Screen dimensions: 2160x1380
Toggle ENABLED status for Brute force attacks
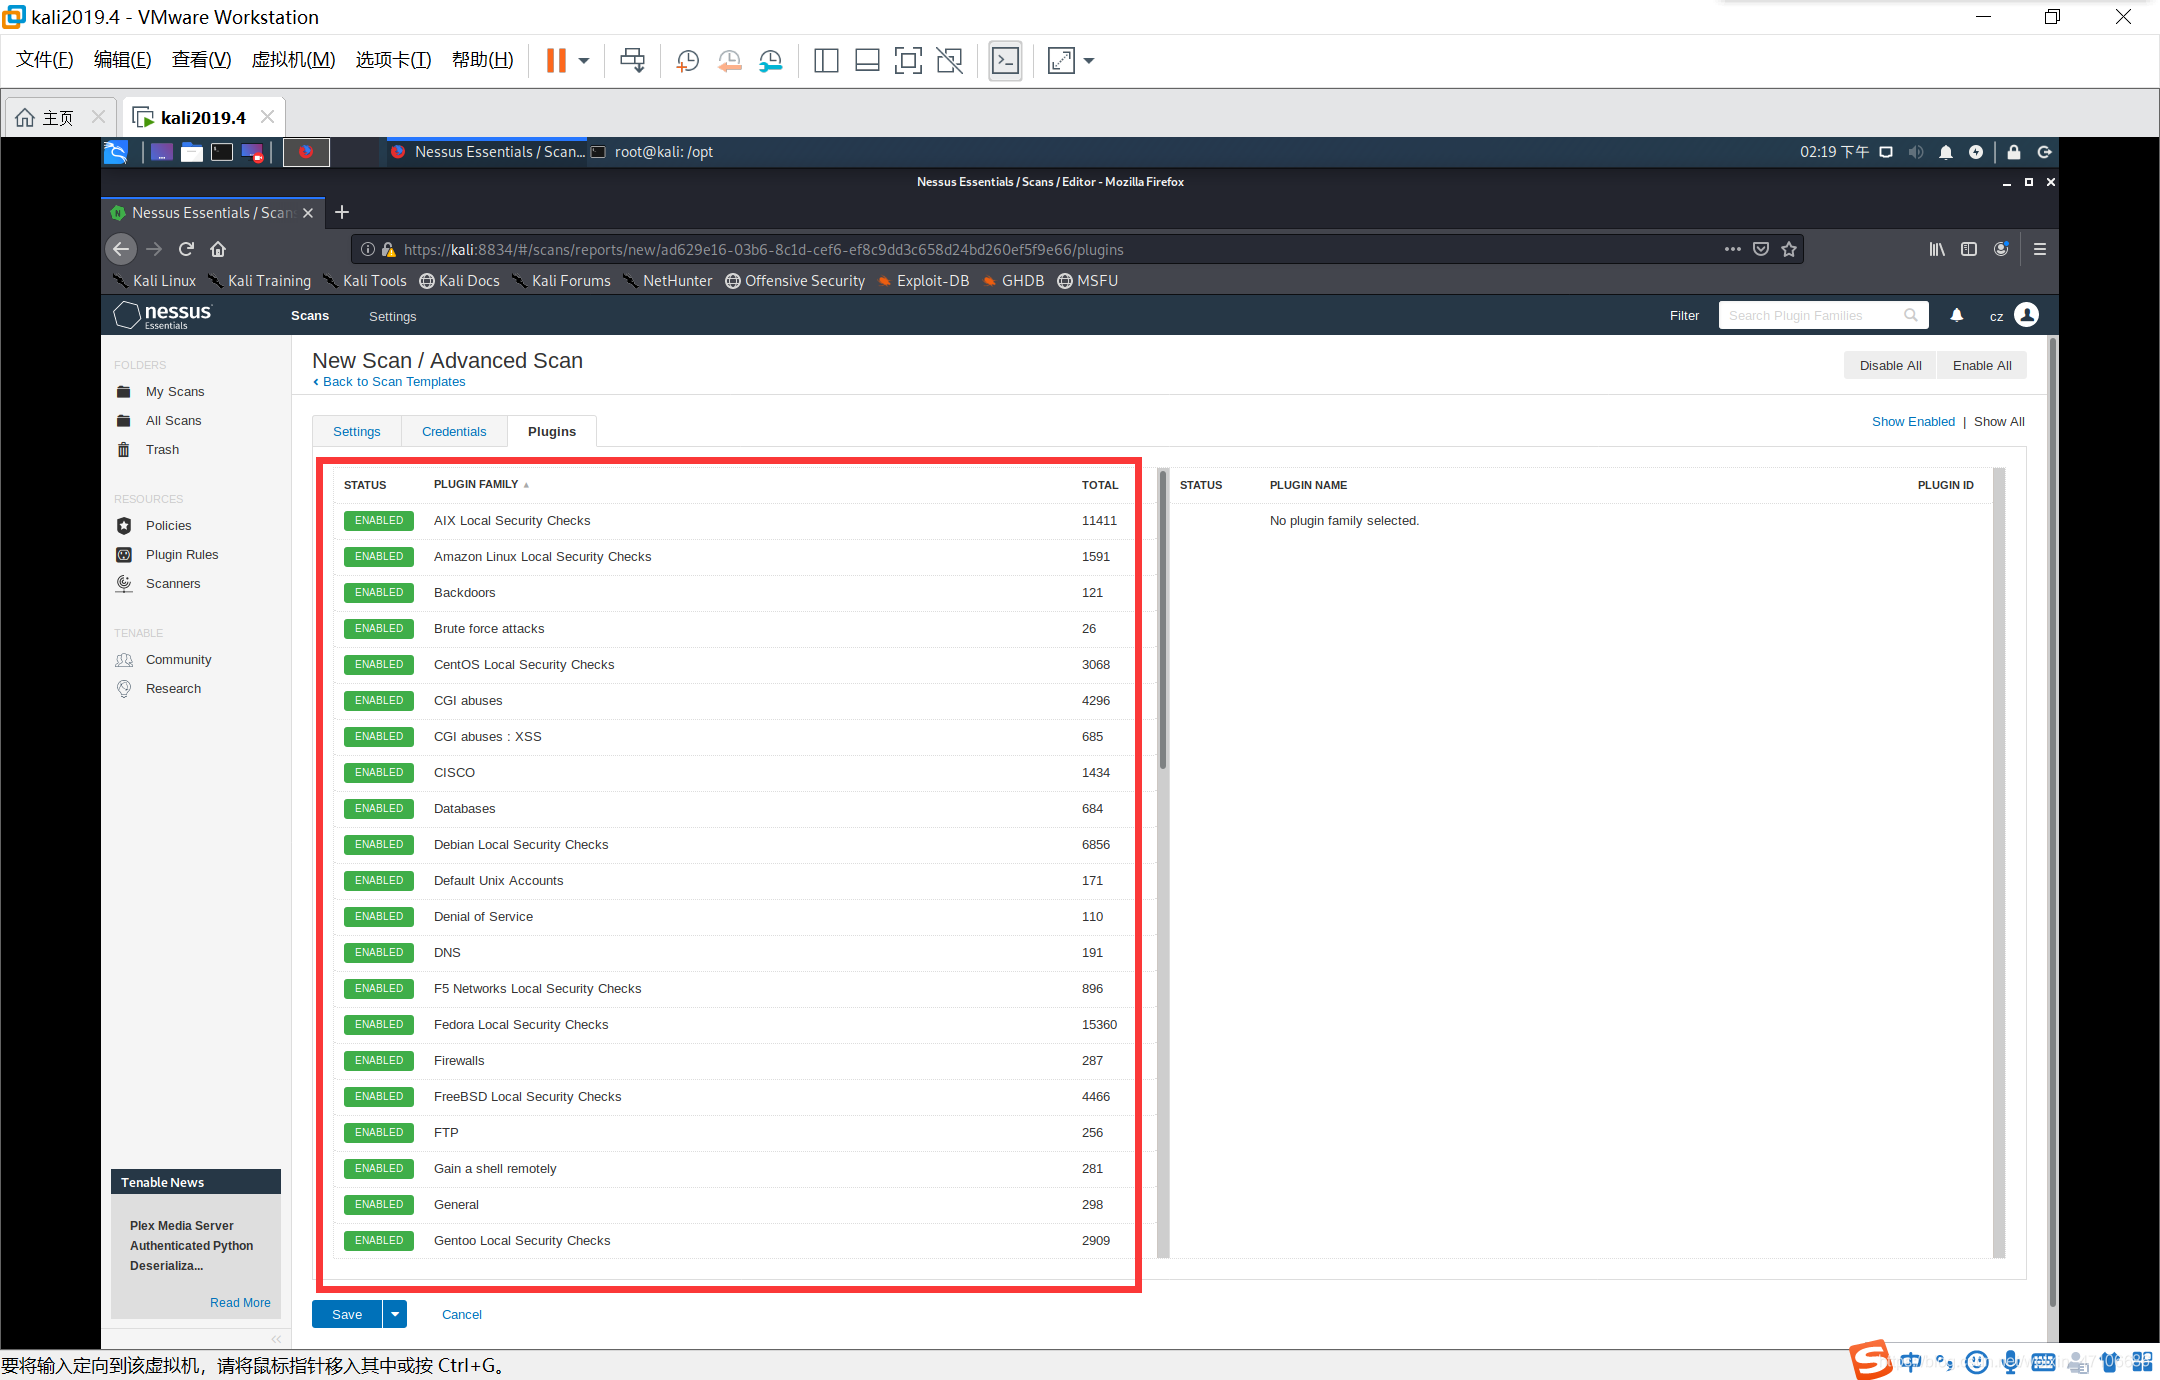[379, 628]
